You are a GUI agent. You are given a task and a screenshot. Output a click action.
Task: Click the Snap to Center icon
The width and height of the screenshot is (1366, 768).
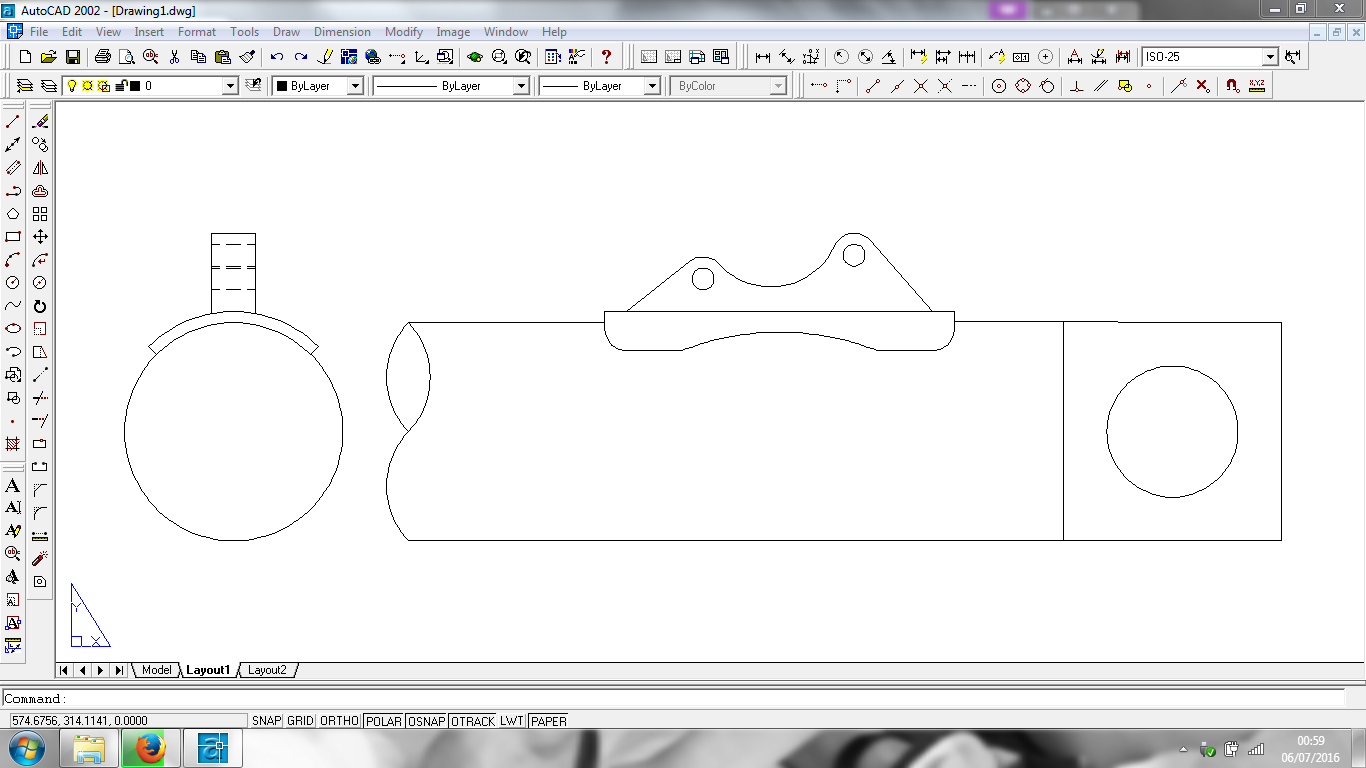(998, 86)
